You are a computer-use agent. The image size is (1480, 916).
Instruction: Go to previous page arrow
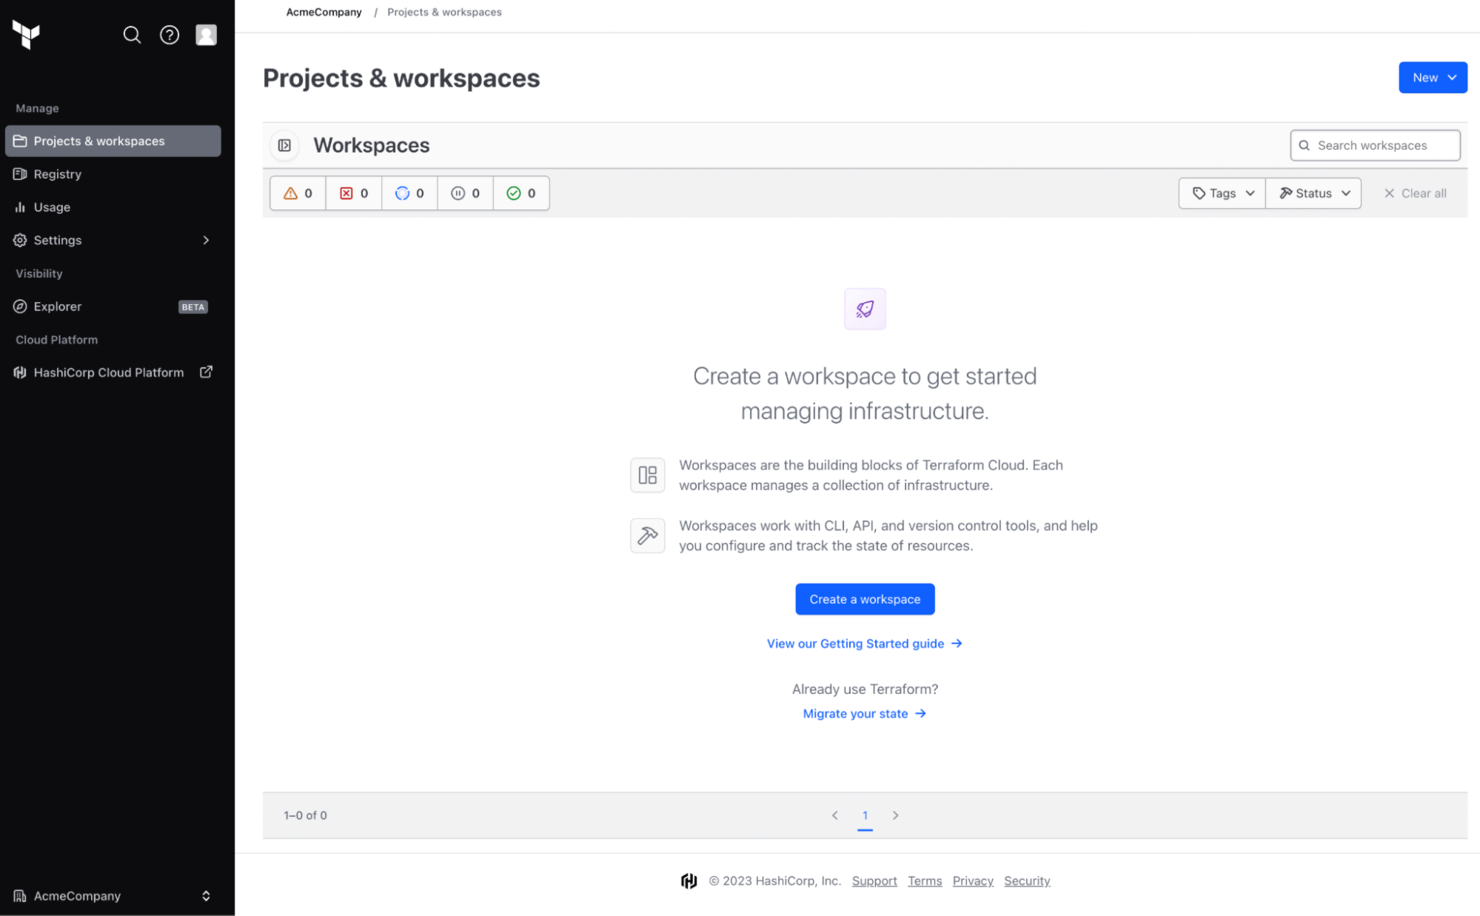coord(835,815)
